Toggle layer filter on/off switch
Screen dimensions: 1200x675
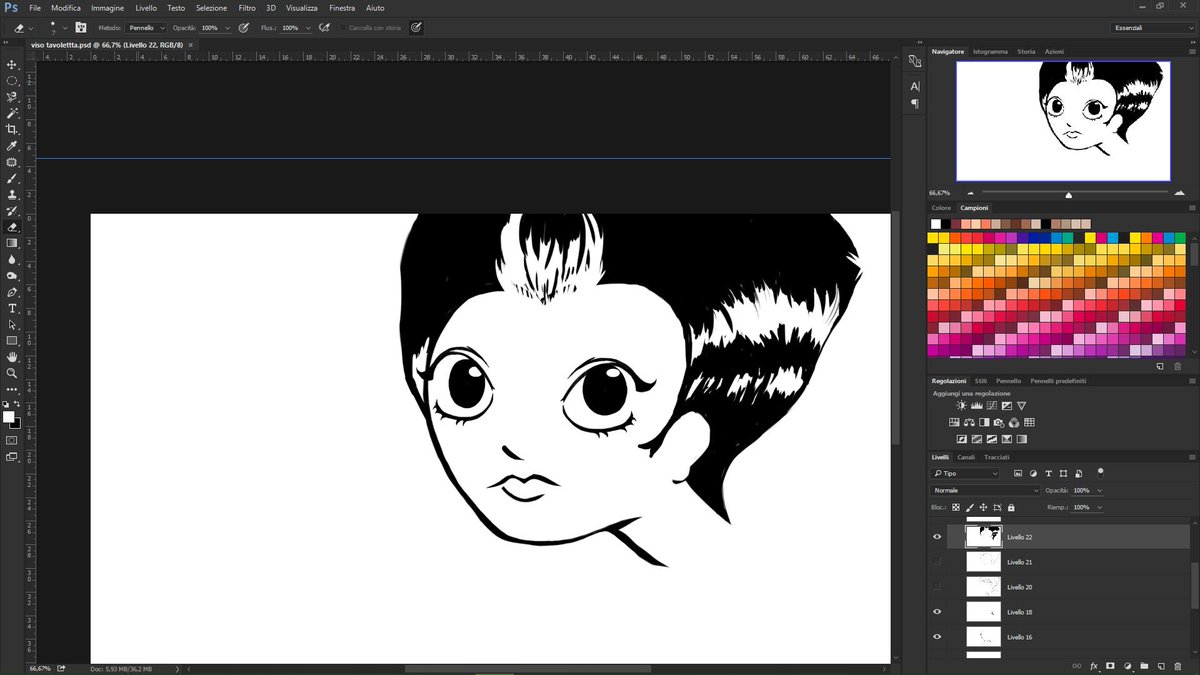1100,471
